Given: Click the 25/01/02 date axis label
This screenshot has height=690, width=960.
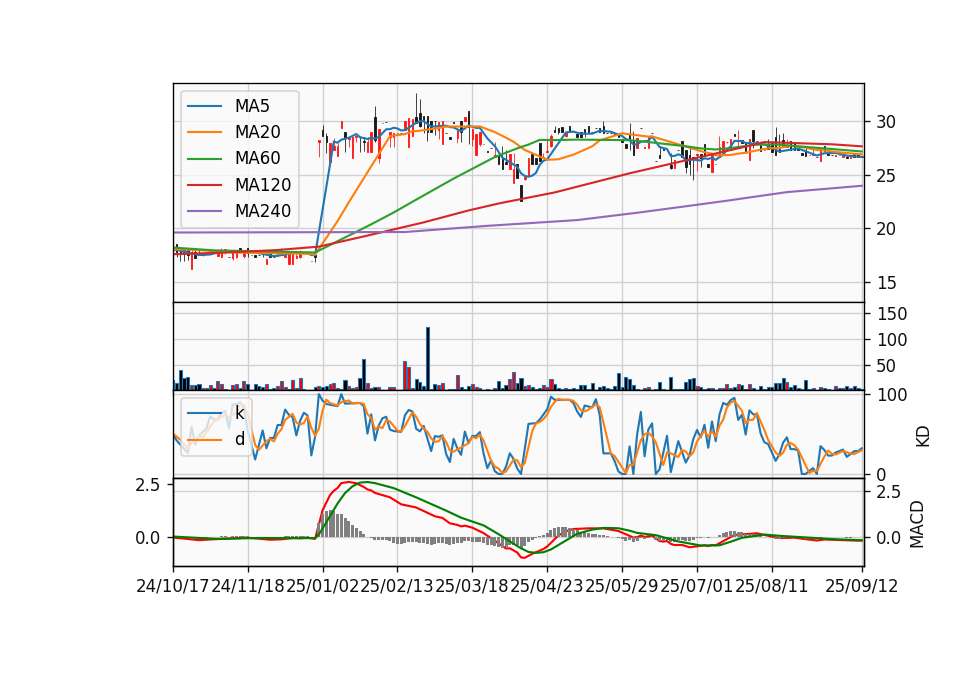Looking at the screenshot, I should click(323, 586).
